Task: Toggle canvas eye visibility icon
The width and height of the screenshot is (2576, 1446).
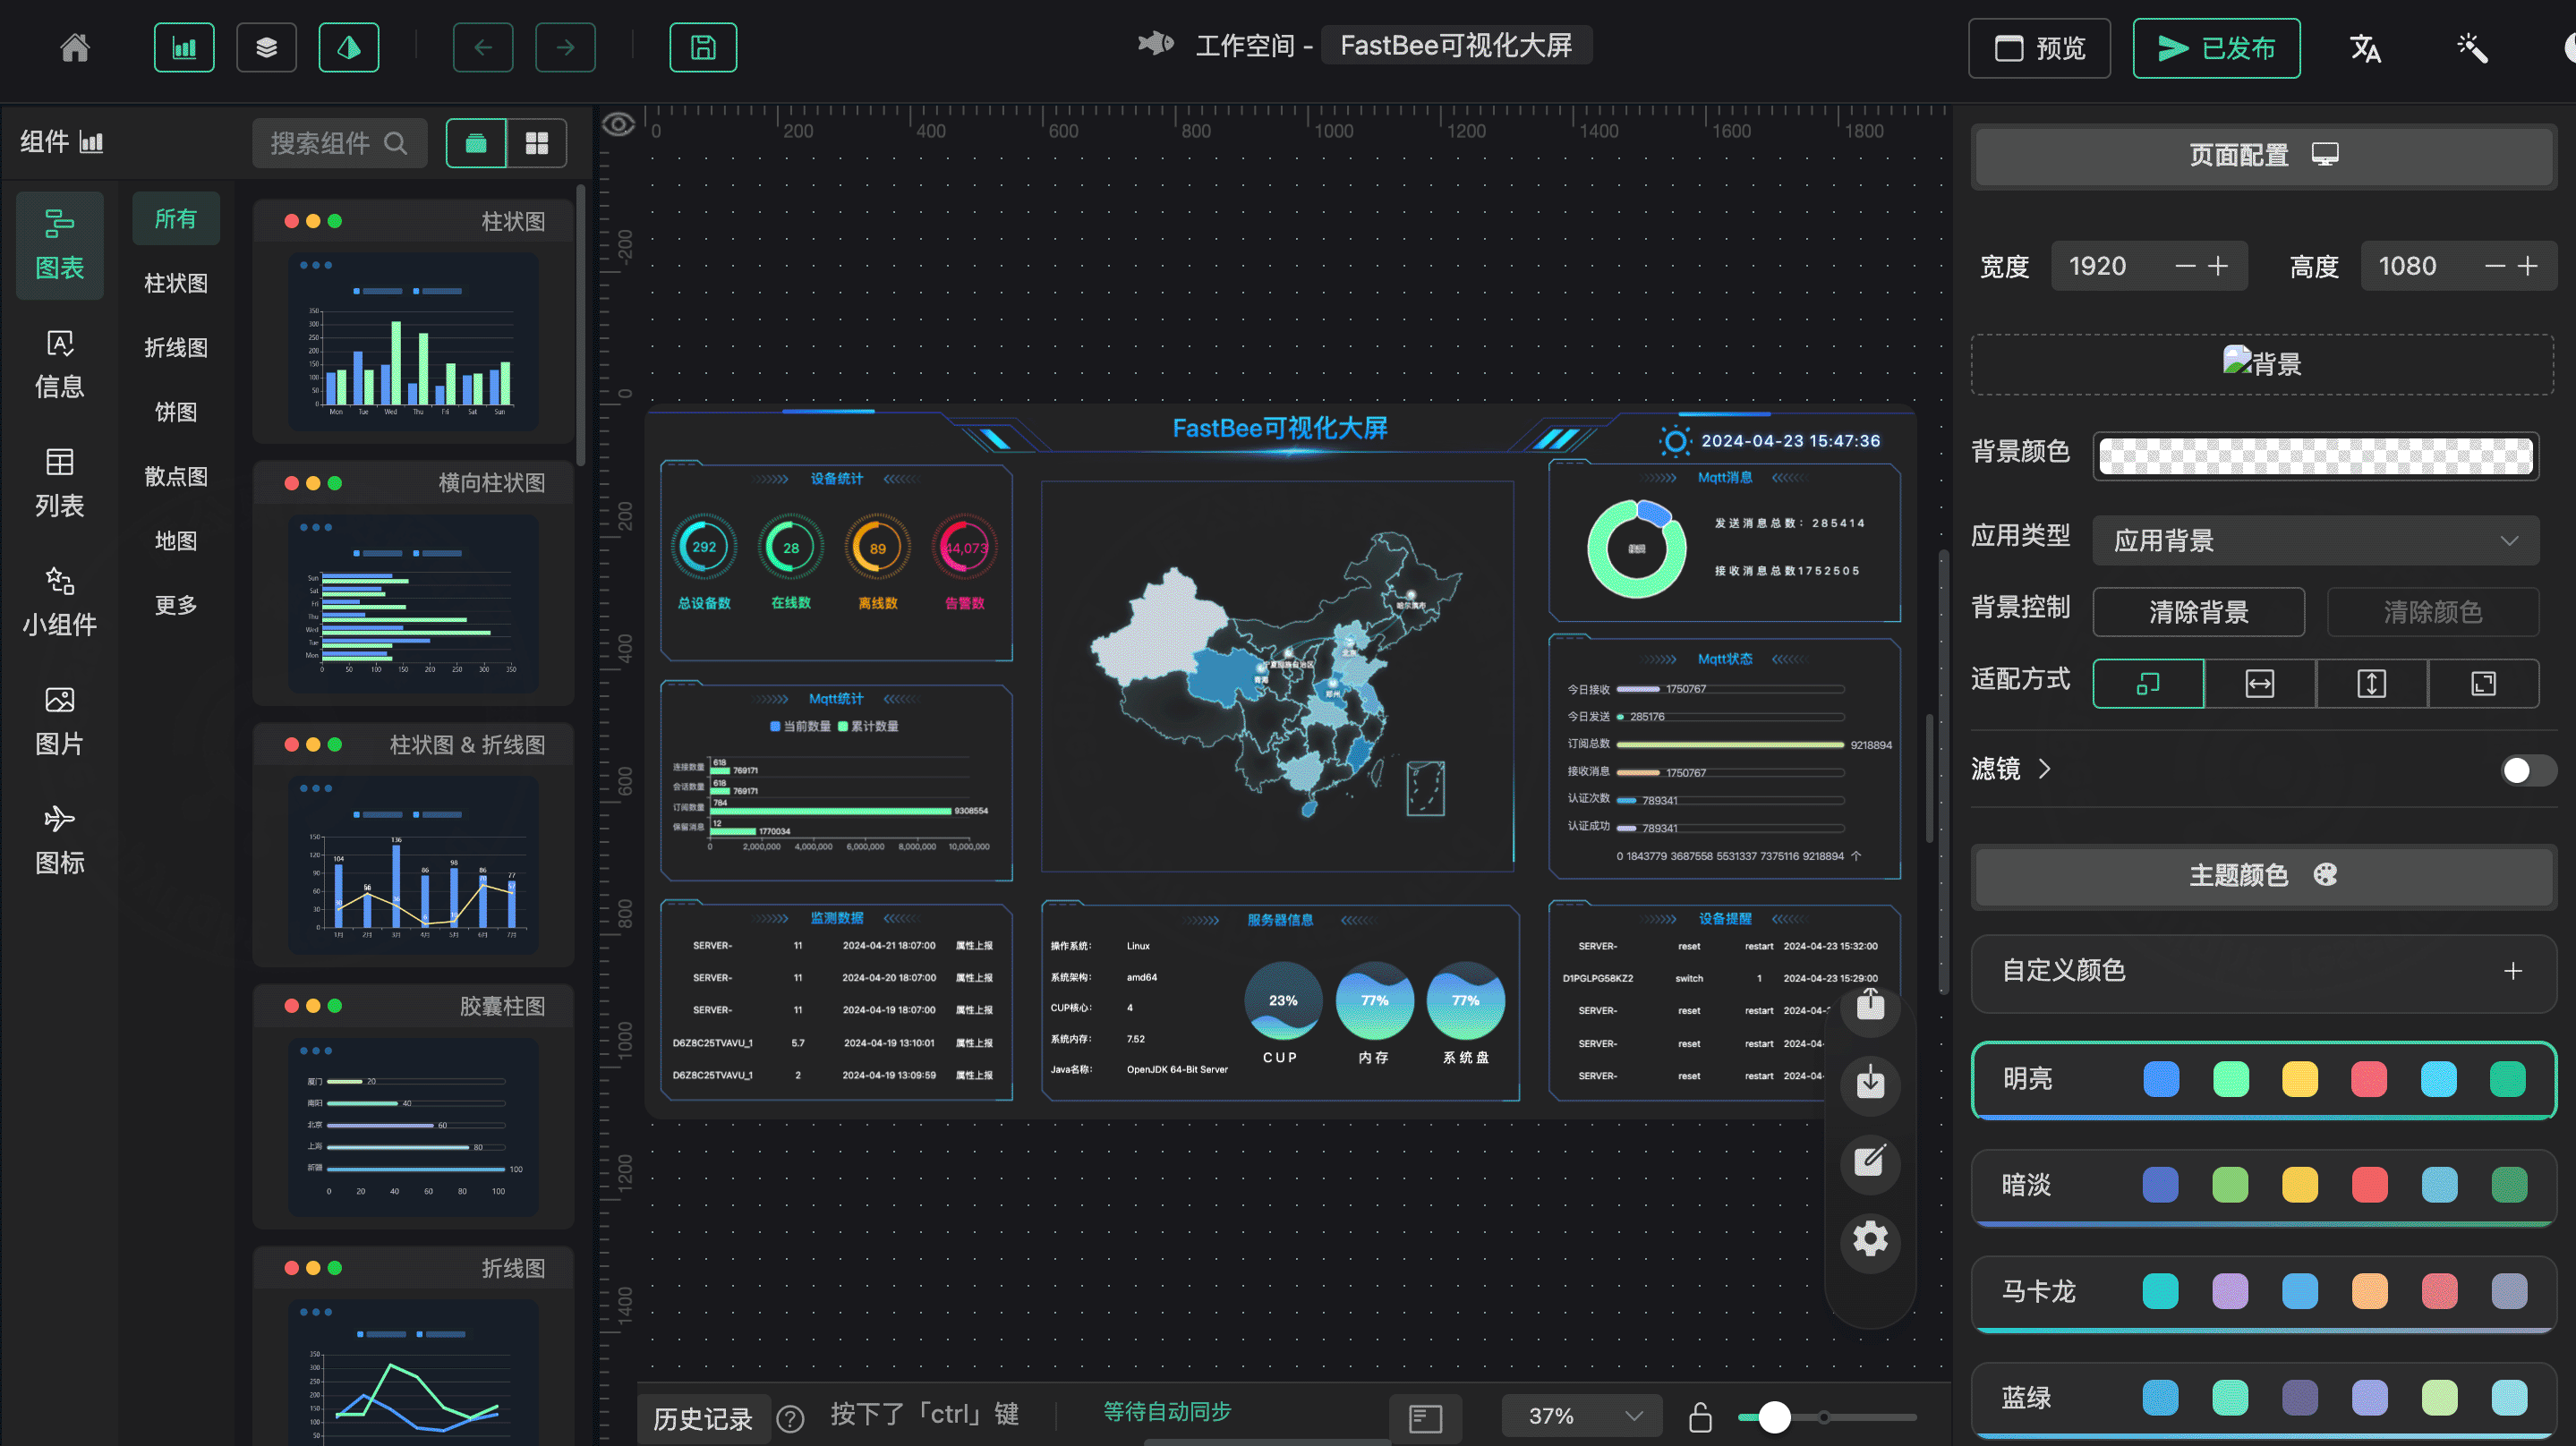Action: pos(619,125)
